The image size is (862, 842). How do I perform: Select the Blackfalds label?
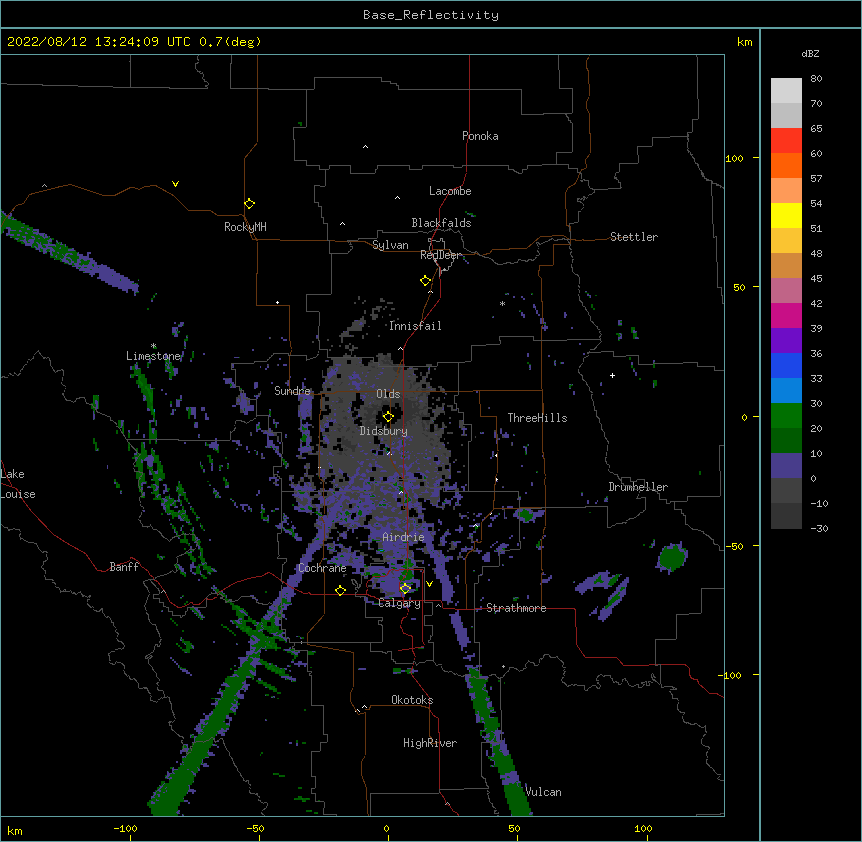[441, 223]
